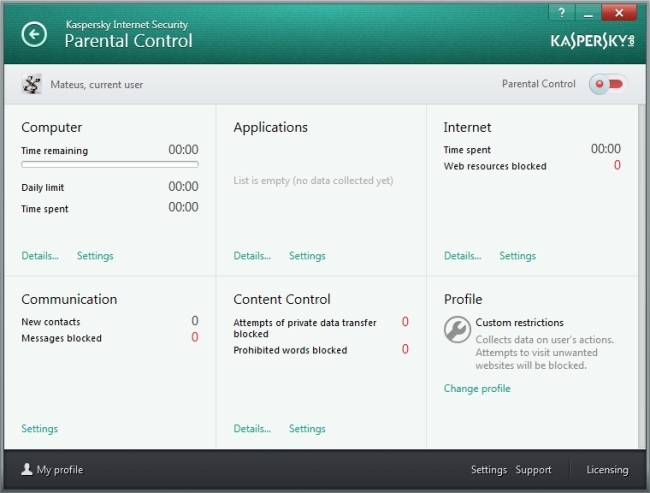Viewport: 650px width, 493px height.
Task: Open help with the question mark icon
Action: tap(562, 13)
